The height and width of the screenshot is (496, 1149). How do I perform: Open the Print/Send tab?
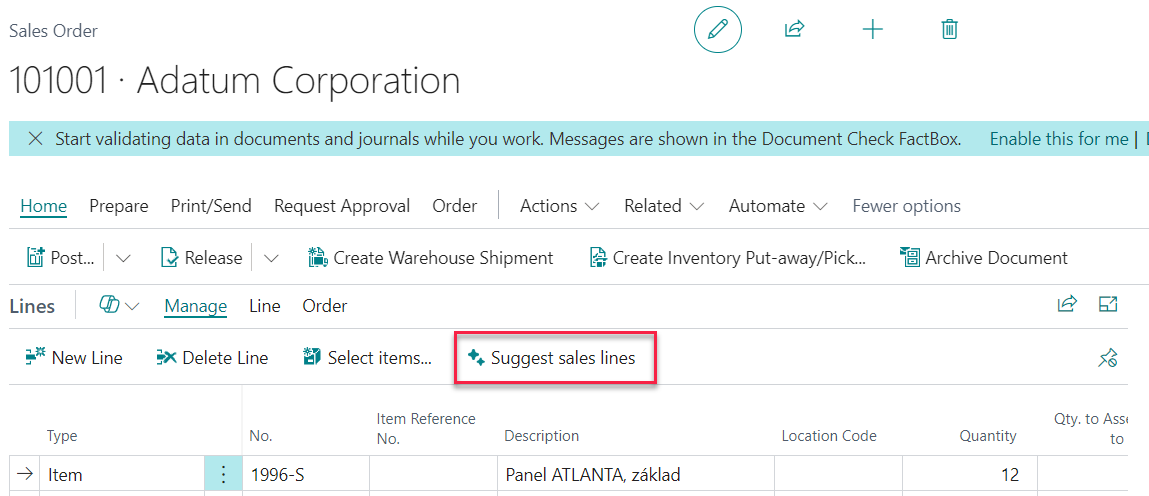[211, 207]
